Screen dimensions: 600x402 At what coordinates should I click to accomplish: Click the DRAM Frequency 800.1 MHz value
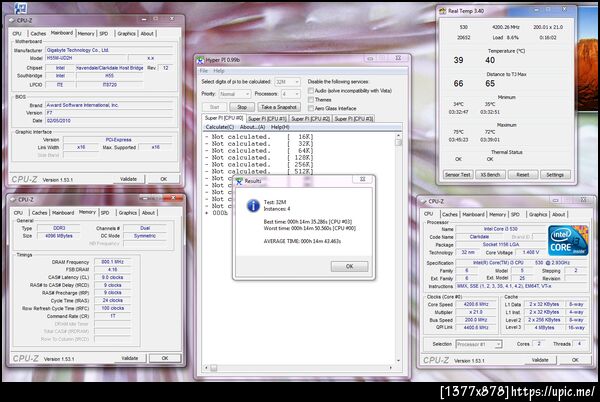tap(112, 262)
